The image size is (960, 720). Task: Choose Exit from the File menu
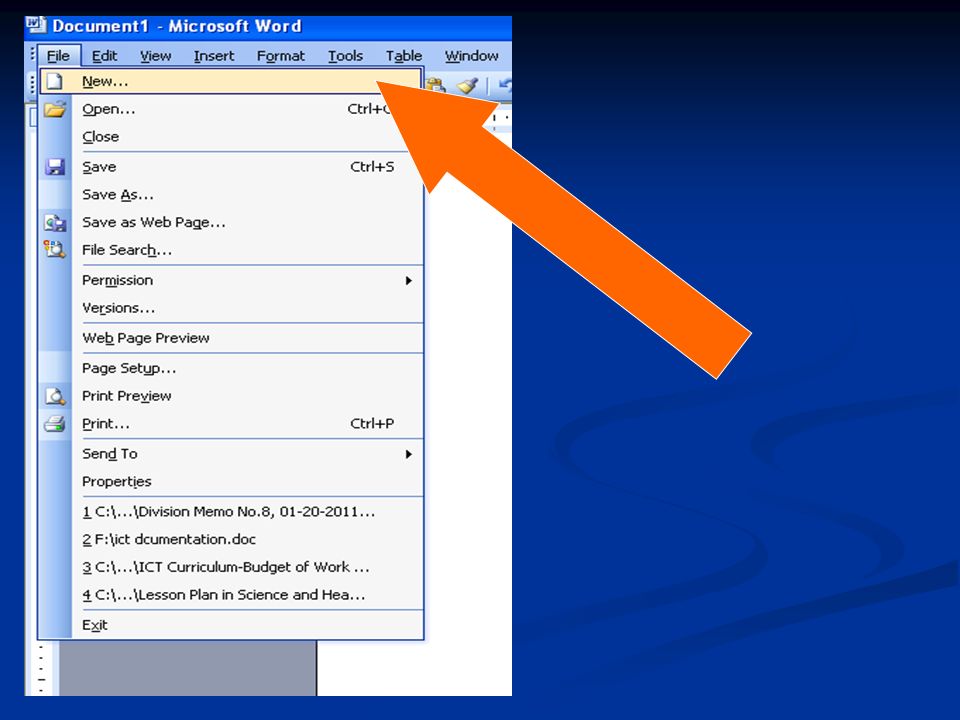(231, 625)
